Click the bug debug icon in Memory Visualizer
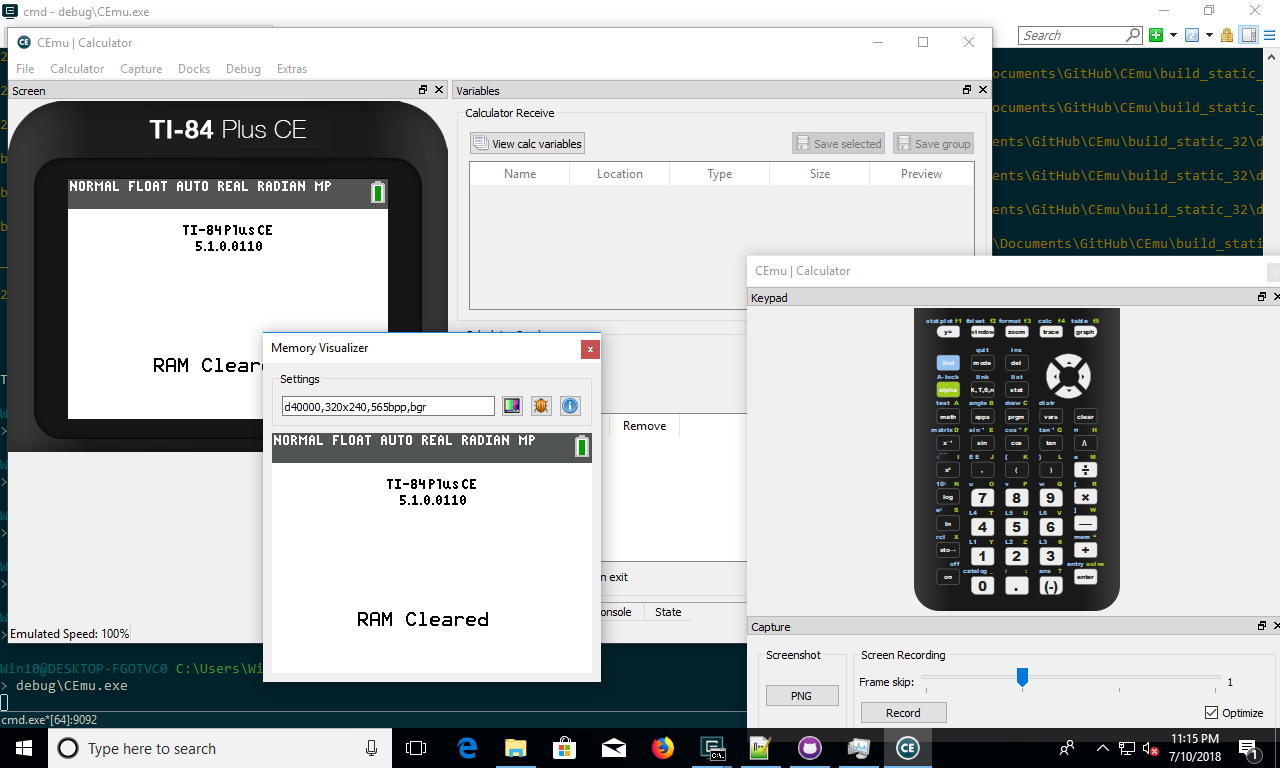 [x=541, y=406]
